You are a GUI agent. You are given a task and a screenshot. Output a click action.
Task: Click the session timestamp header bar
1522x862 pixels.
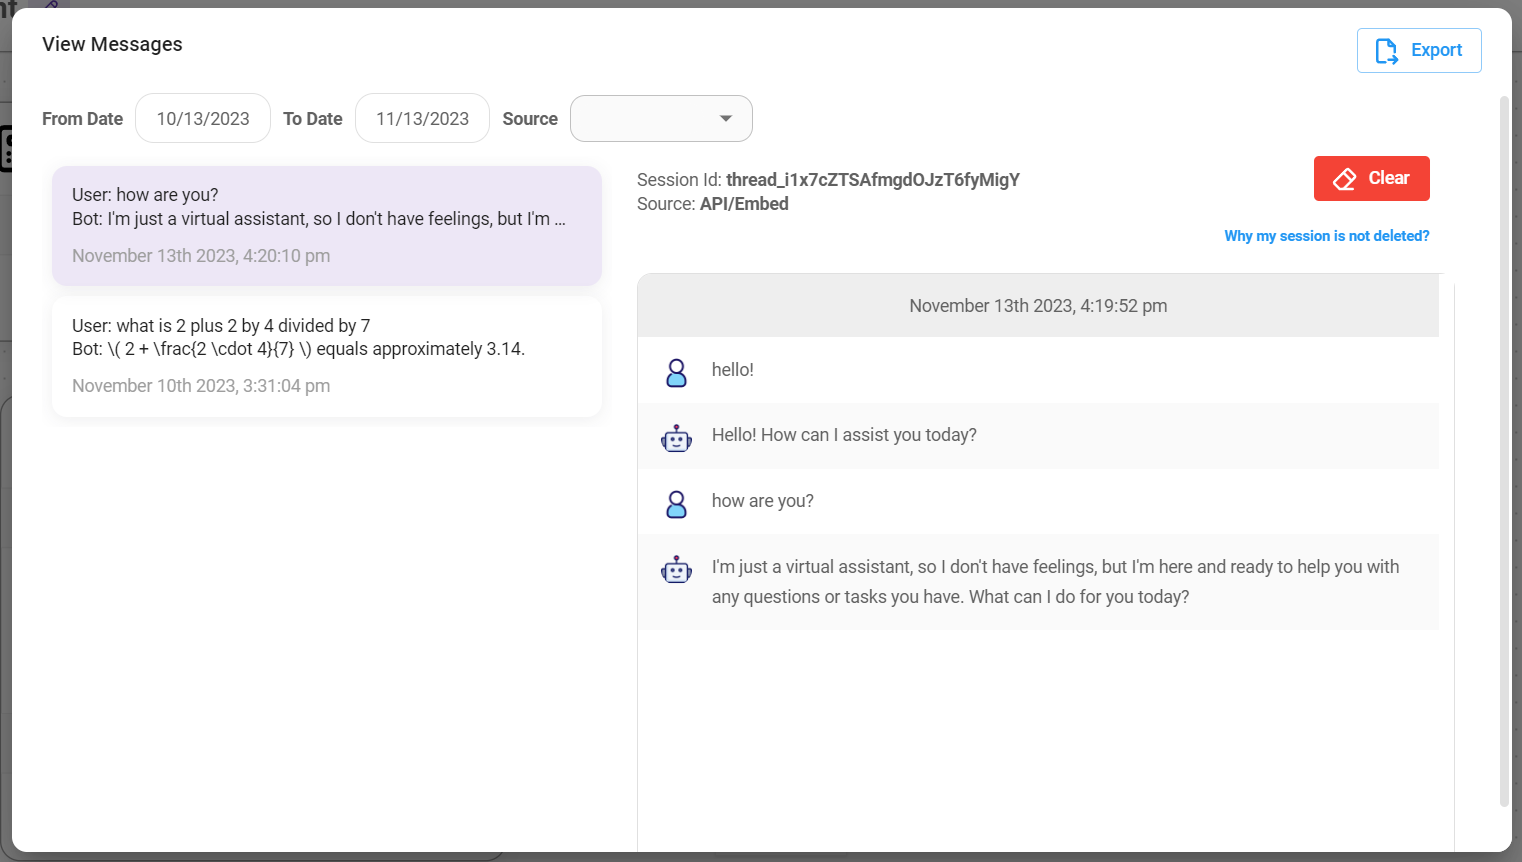(1038, 306)
